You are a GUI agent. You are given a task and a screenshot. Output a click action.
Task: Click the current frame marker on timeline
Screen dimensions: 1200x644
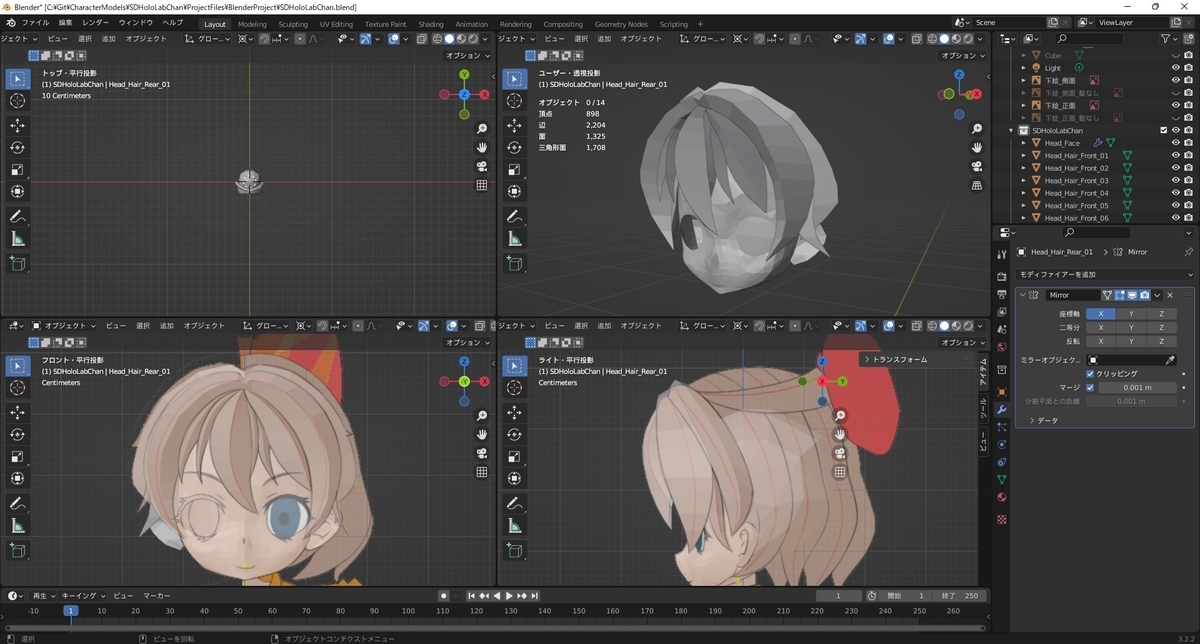[70, 610]
